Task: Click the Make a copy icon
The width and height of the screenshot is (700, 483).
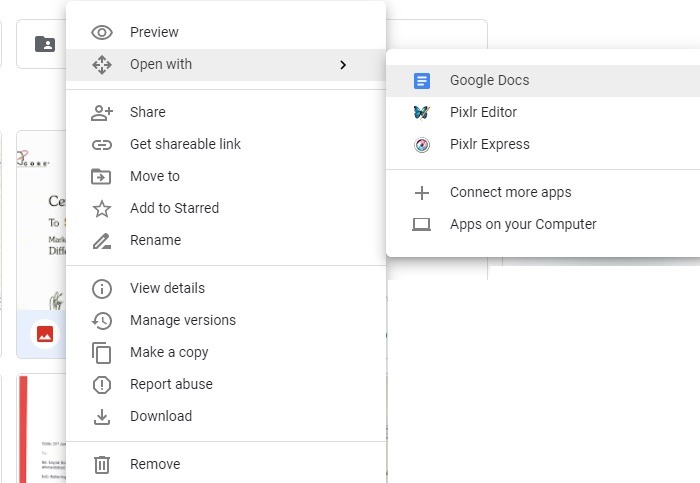Action: point(102,353)
